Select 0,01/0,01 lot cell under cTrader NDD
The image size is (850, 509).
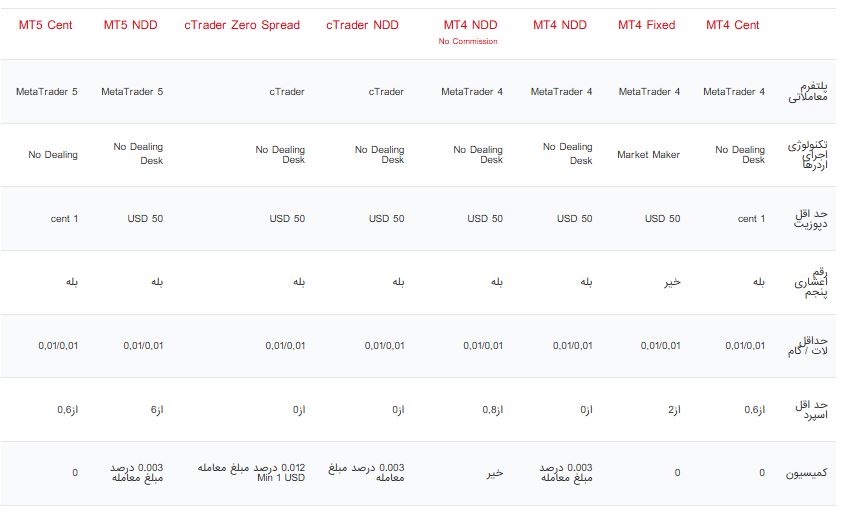[384, 346]
